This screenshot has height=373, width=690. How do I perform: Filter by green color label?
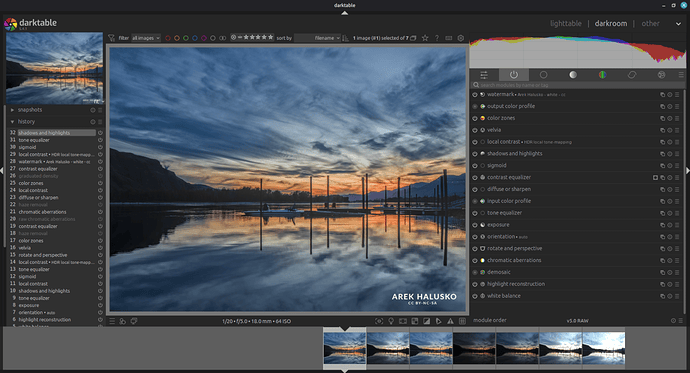186,38
